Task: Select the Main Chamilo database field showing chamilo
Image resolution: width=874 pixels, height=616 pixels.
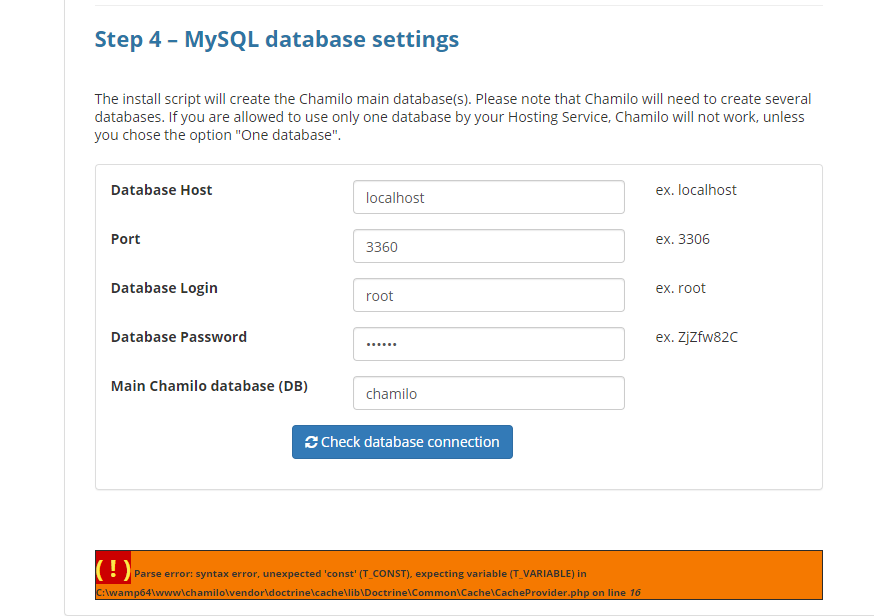Action: click(488, 393)
